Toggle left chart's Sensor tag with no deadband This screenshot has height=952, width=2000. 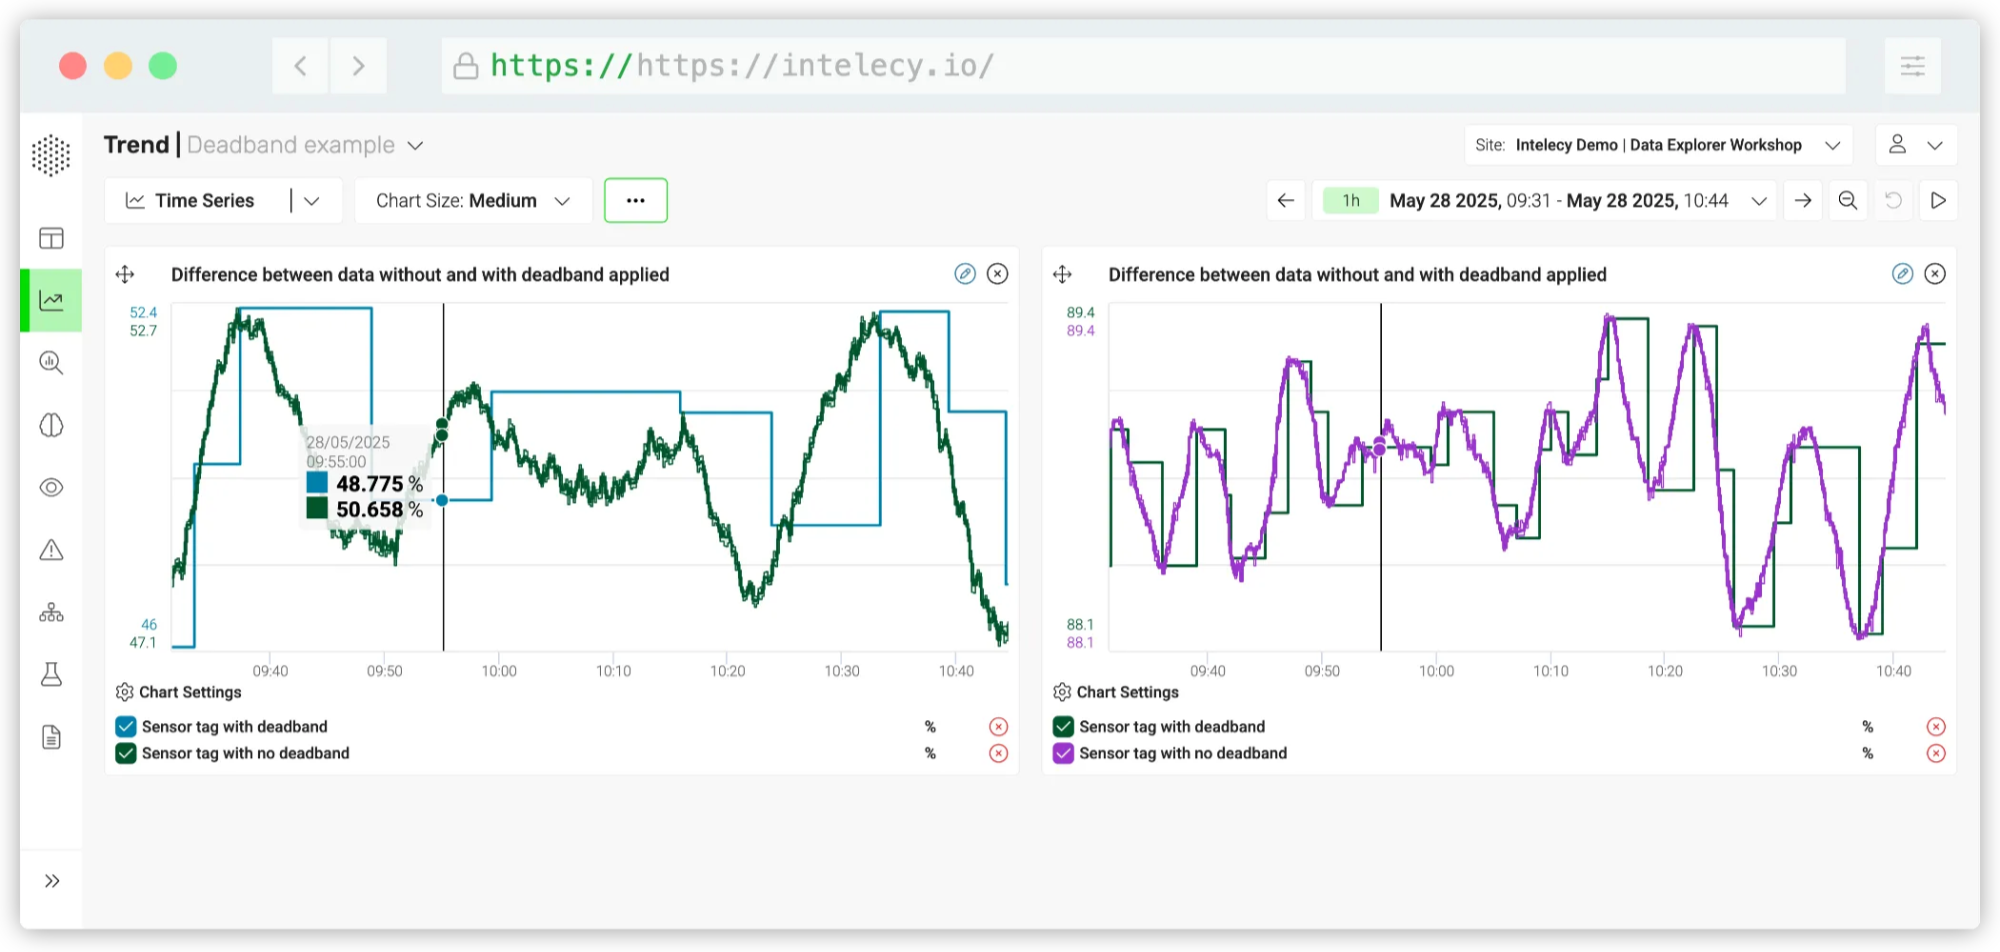(126, 753)
